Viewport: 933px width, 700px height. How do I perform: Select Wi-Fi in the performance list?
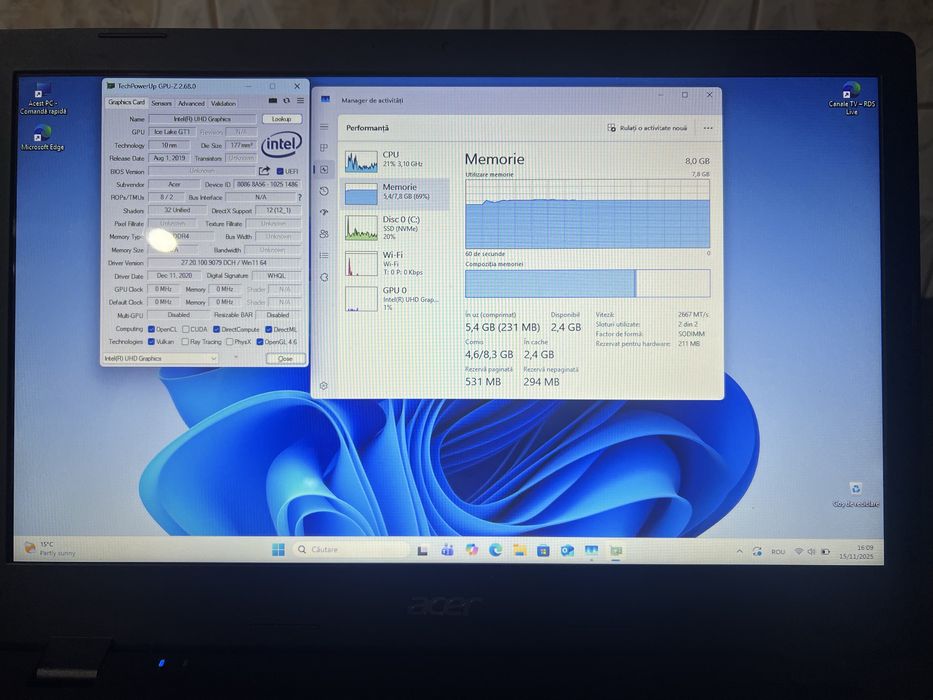395,263
